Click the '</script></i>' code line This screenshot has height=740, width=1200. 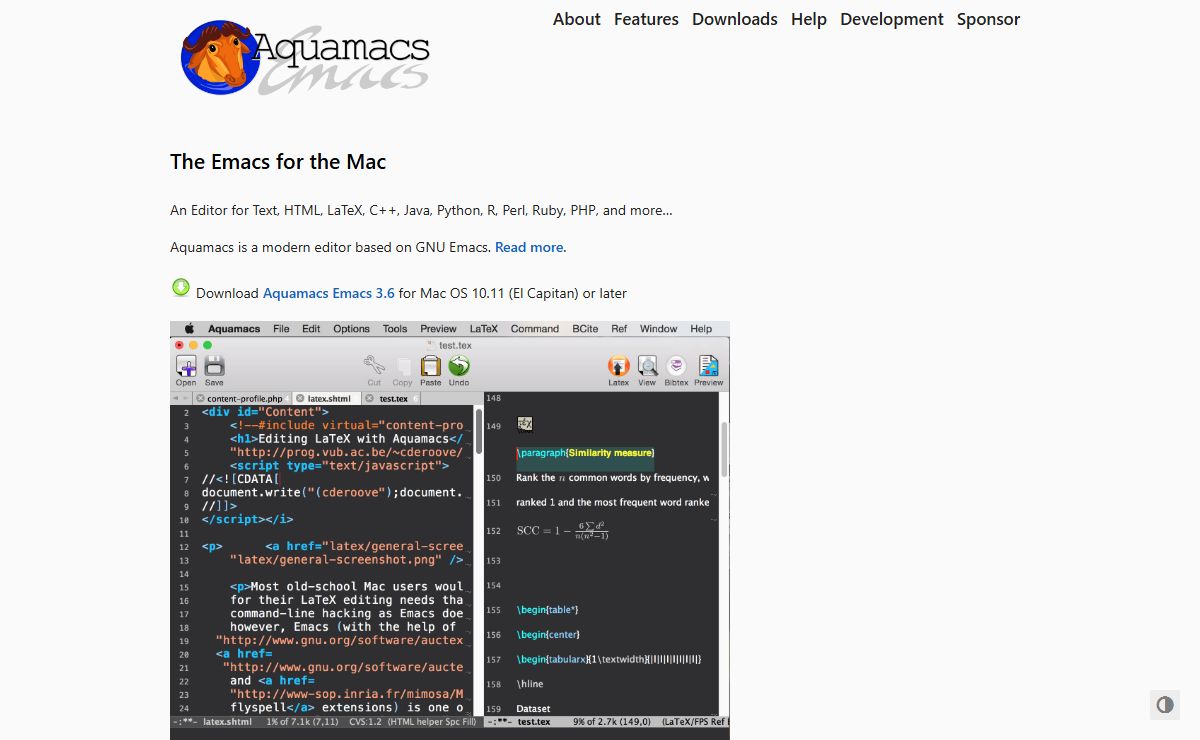click(x=247, y=519)
